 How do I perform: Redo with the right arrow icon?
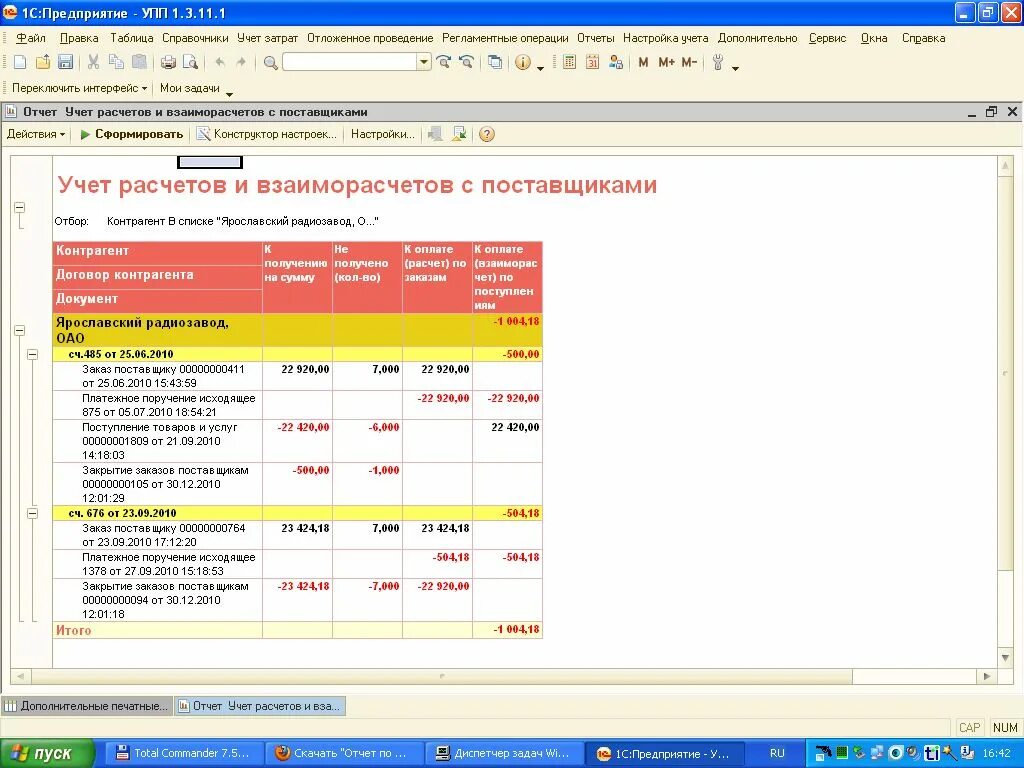coord(242,63)
